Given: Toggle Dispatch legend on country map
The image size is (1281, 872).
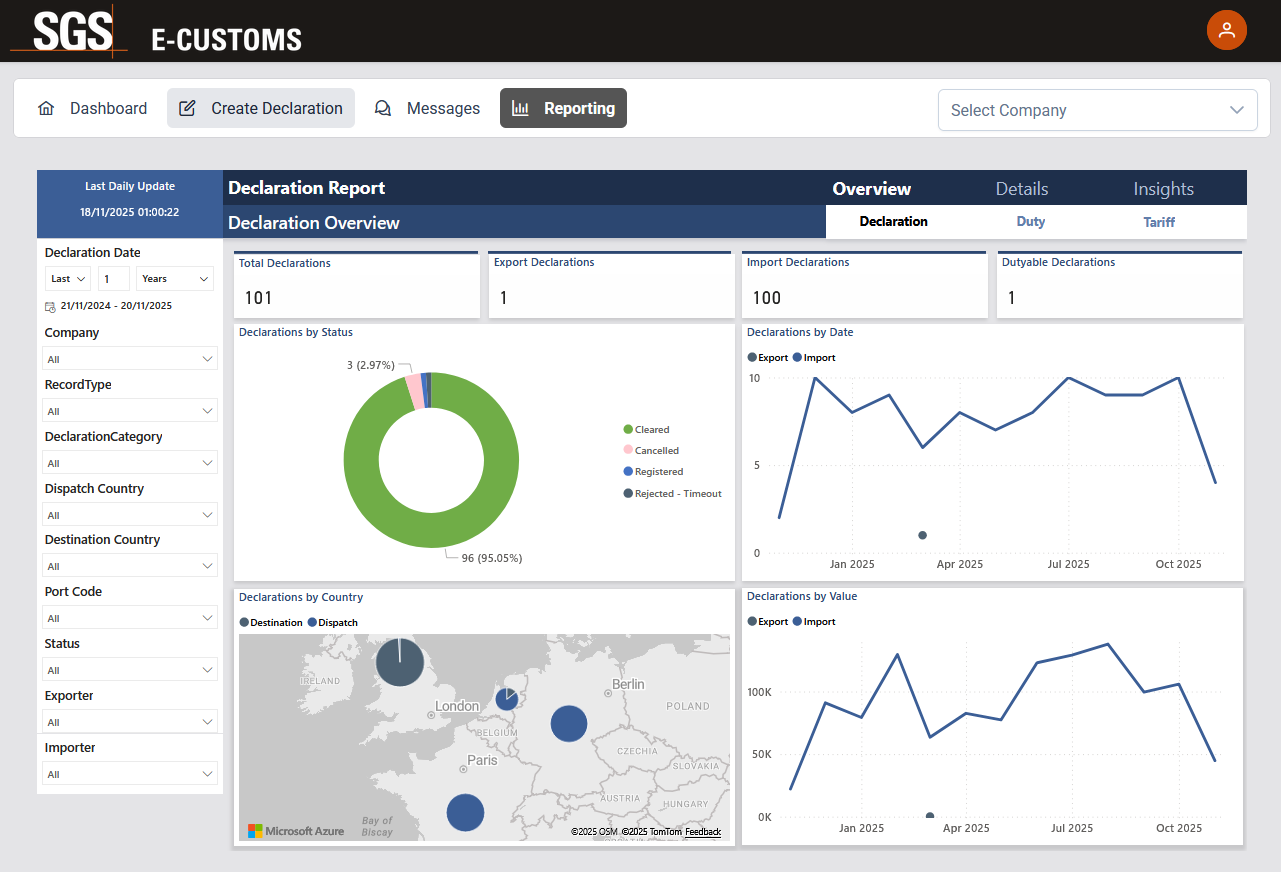Looking at the screenshot, I should (x=337, y=623).
